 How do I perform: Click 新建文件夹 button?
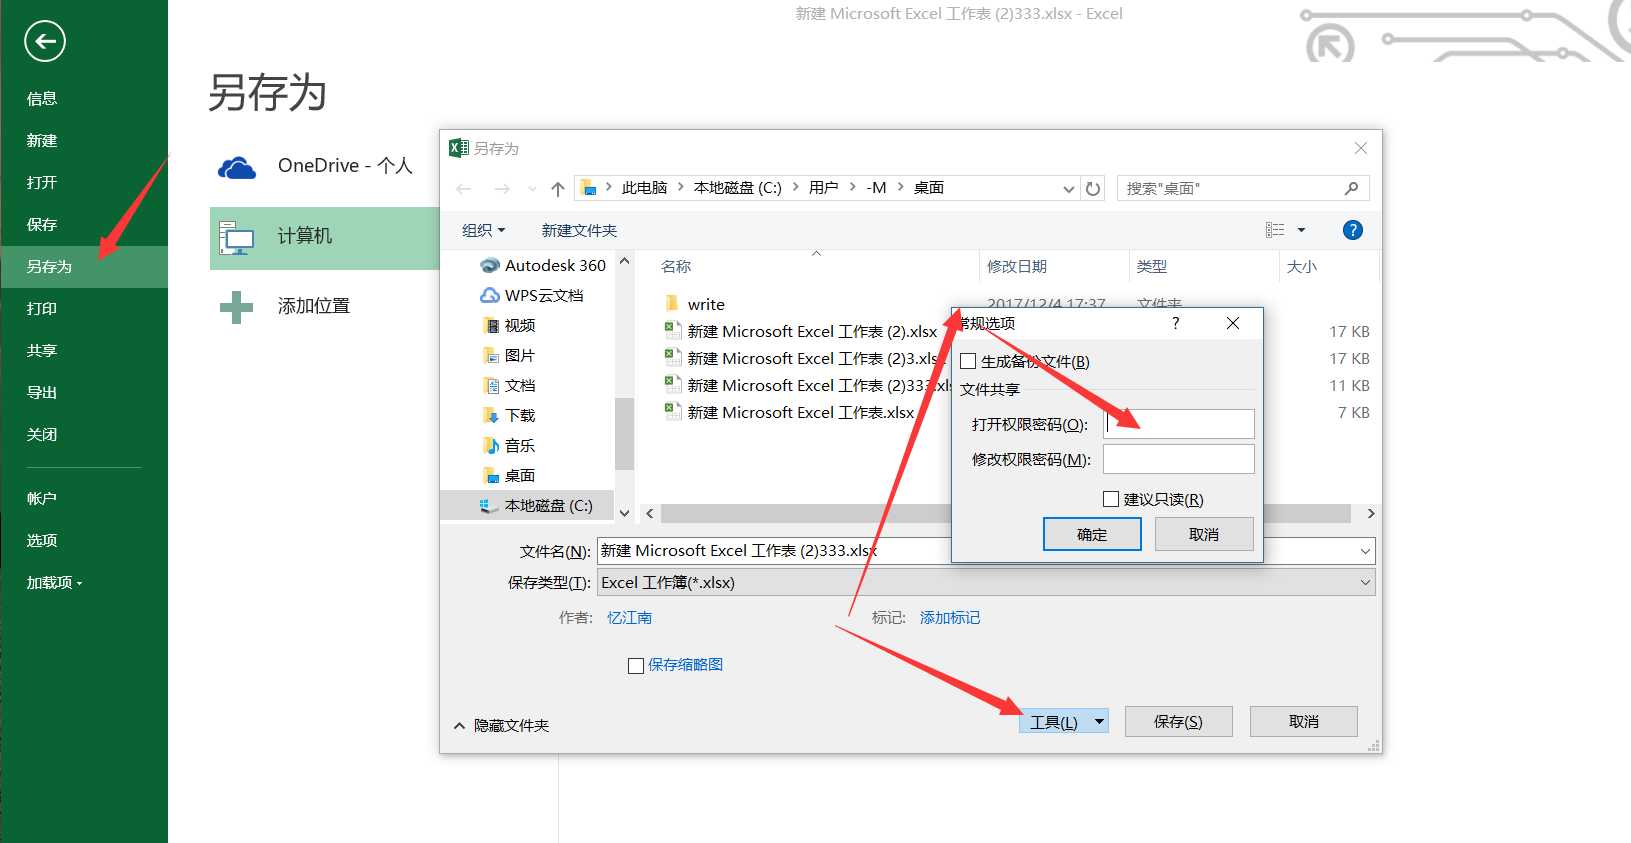[579, 230]
